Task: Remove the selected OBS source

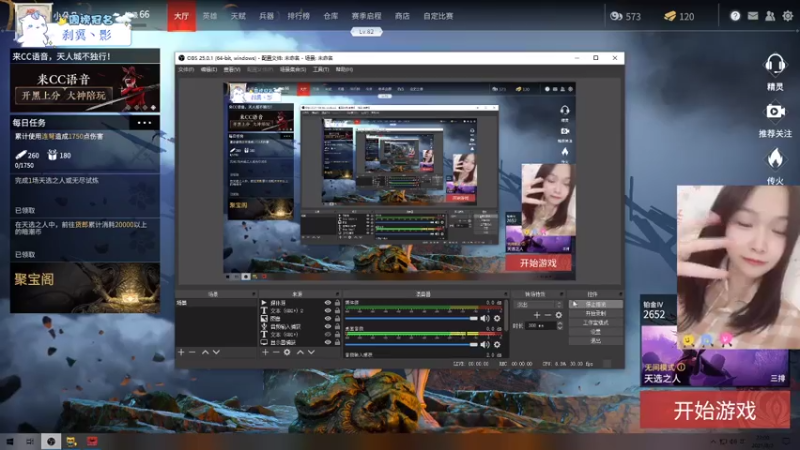Action: [x=276, y=352]
